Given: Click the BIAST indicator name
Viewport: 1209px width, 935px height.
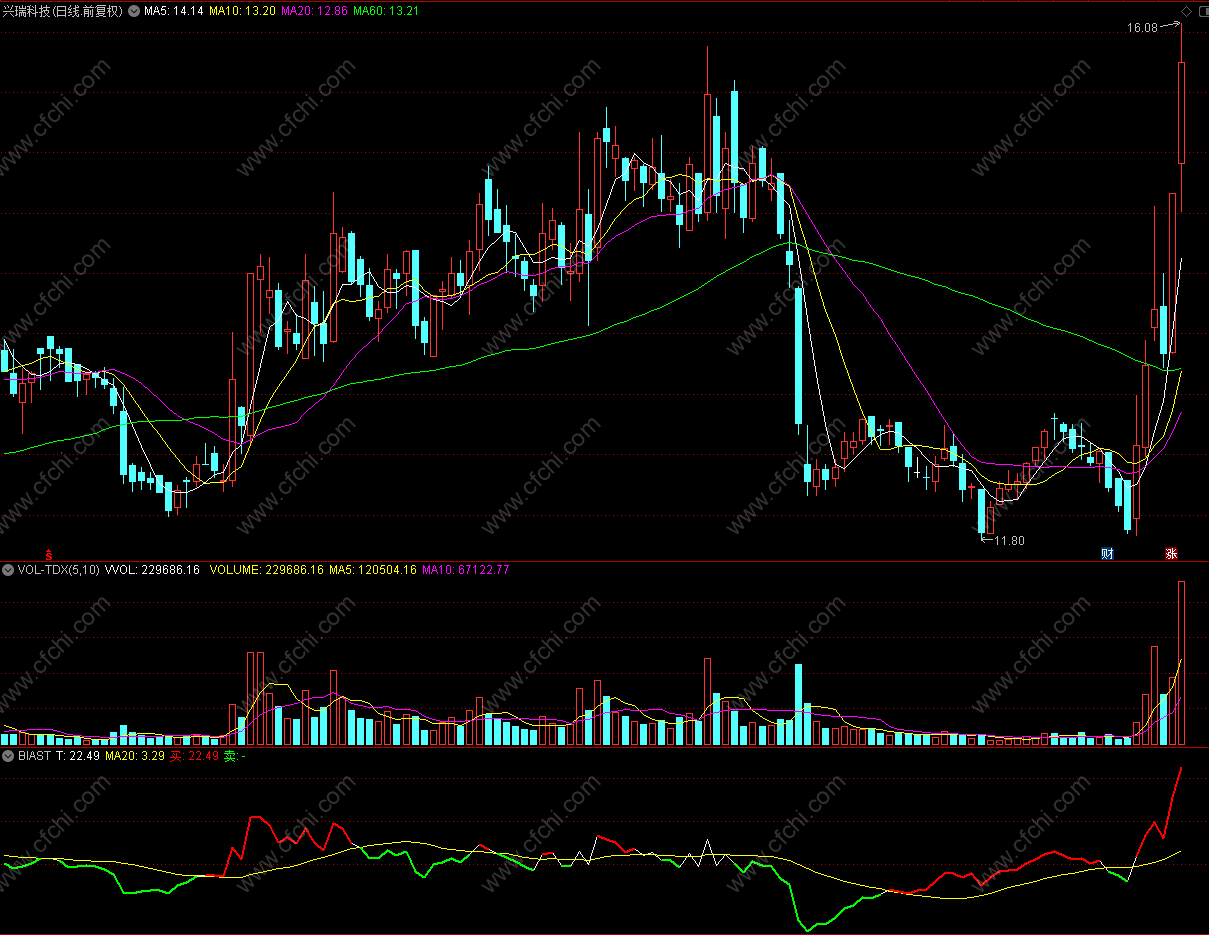Looking at the screenshot, I should point(35,756).
